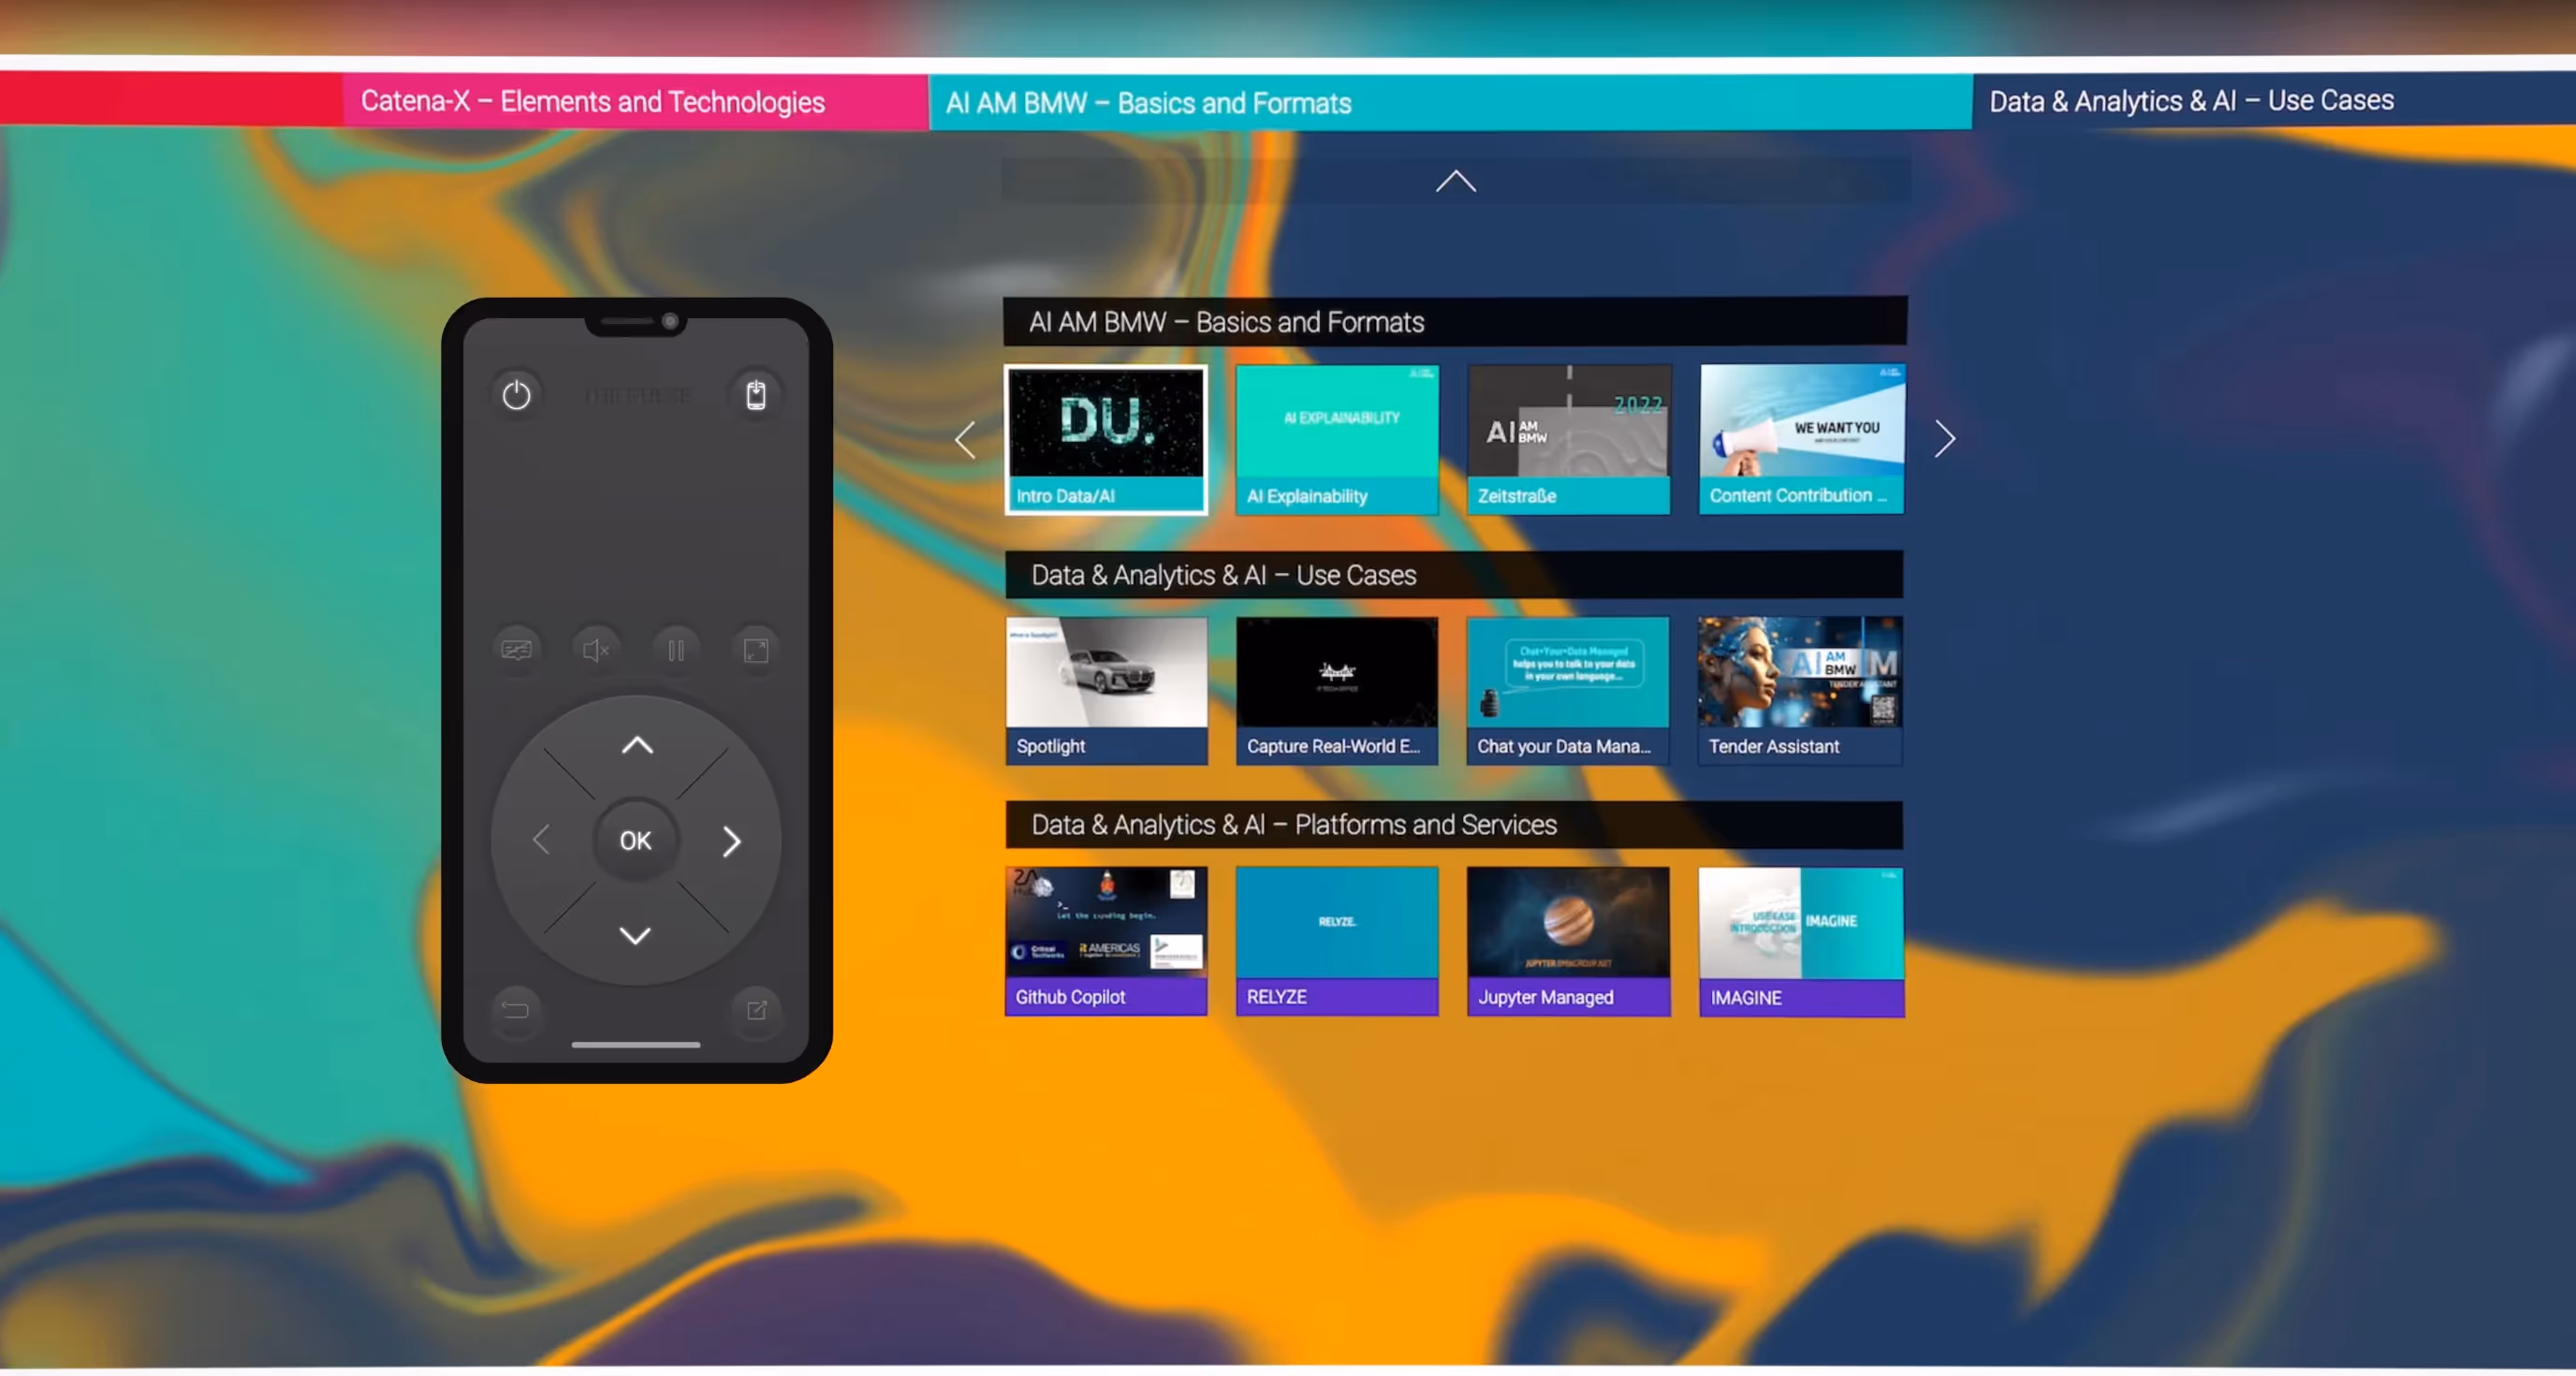Click the AI AM BMW – Basics and Formats section header
The width and height of the screenshot is (2576, 1376).
pos(1455,321)
